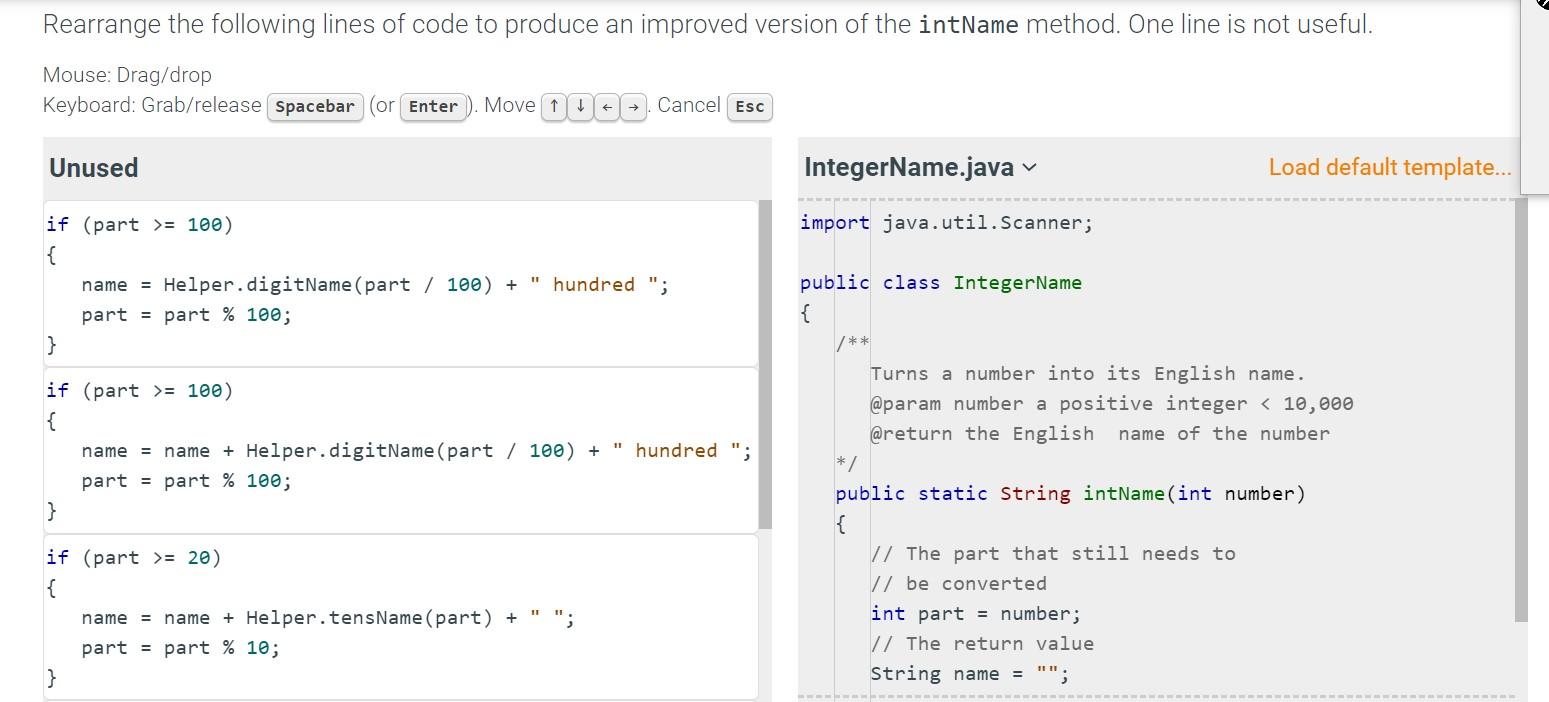Click the line 'int part = number;'
This screenshot has height=702, width=1549.
pyautogui.click(x=975, y=613)
